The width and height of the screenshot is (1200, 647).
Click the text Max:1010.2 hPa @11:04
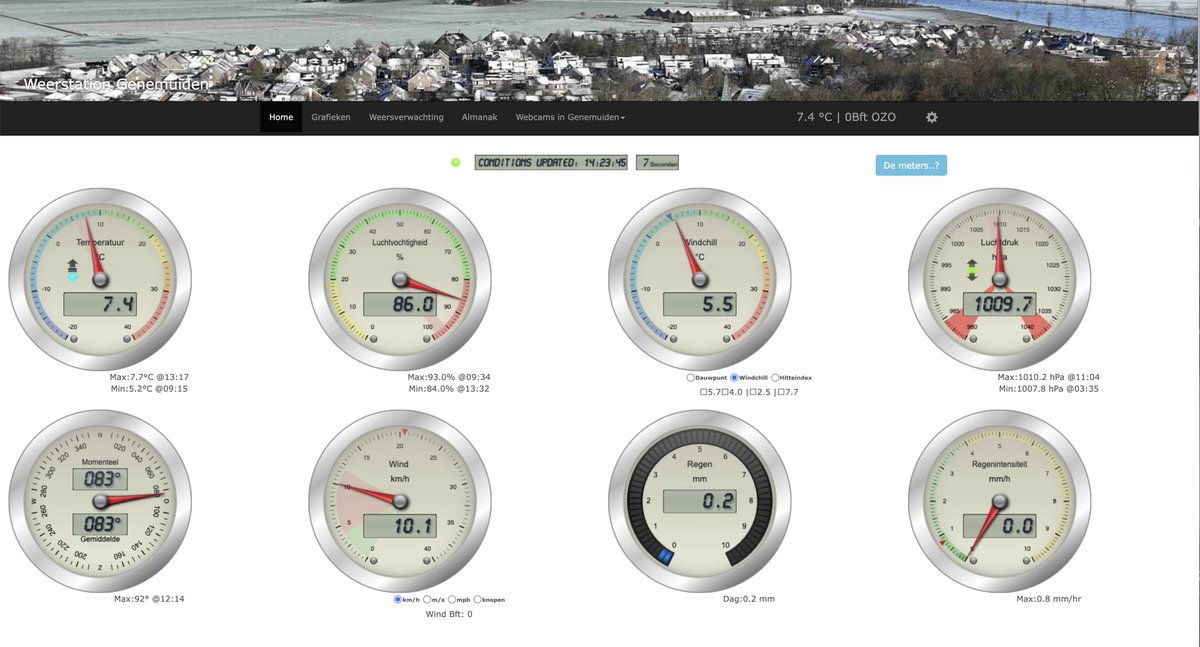coord(1048,377)
